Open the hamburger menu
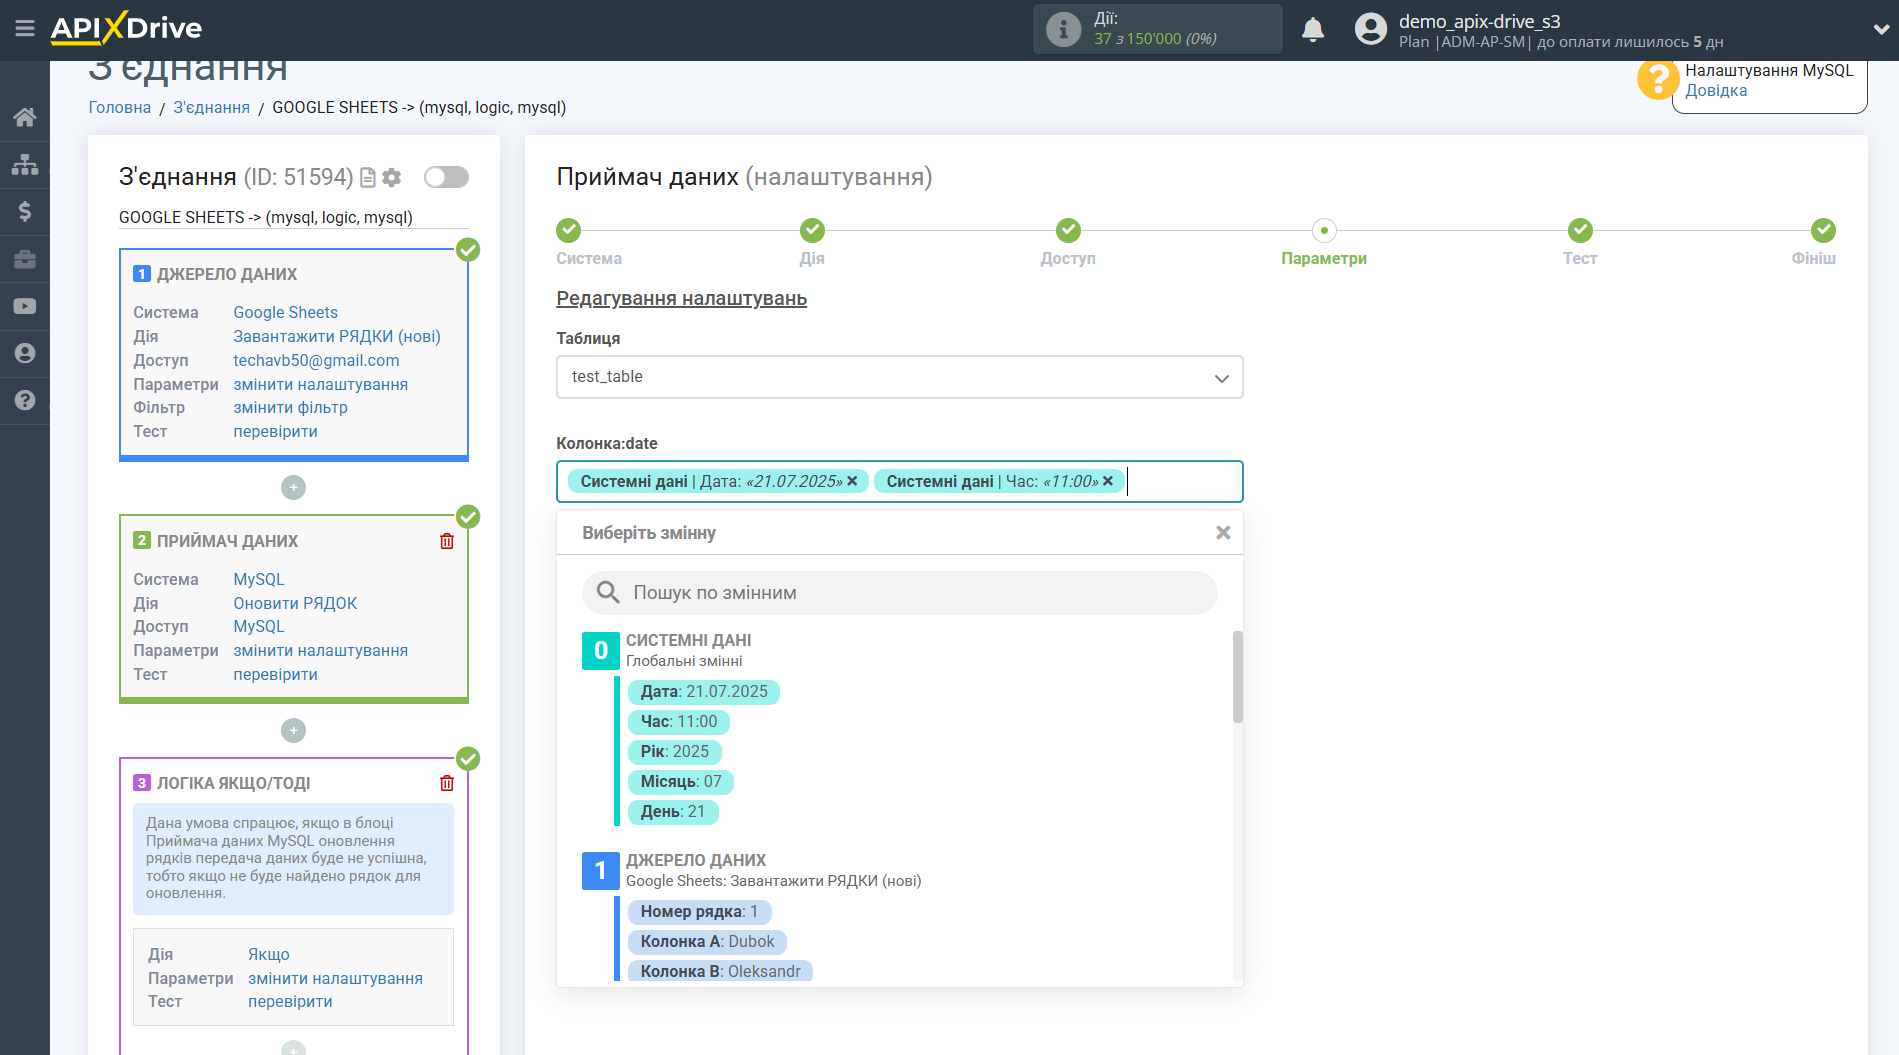The image size is (1899, 1055). pos(25,29)
